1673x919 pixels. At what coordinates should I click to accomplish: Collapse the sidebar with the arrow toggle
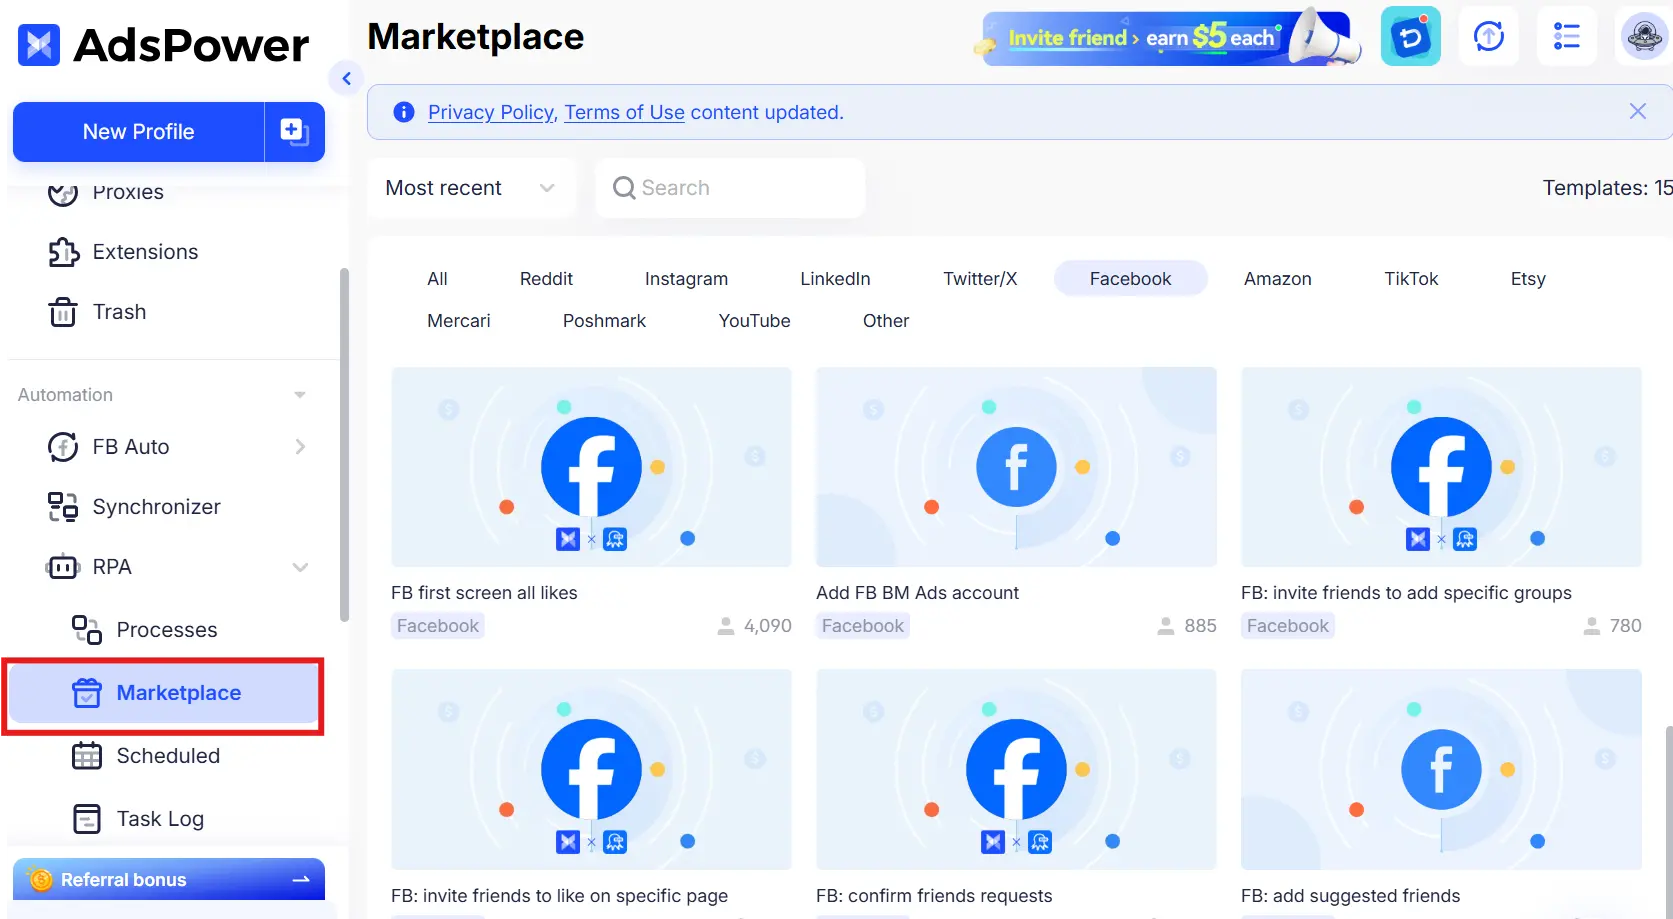(x=346, y=78)
